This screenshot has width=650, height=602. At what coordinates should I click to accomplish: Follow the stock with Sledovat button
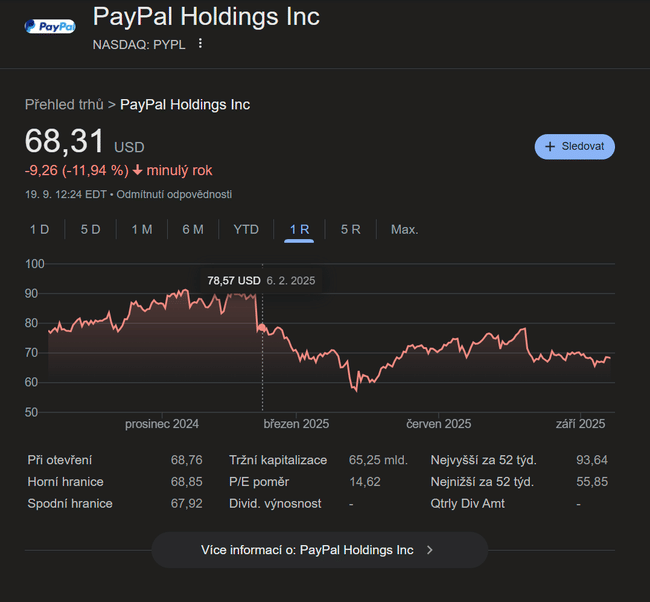pos(574,146)
